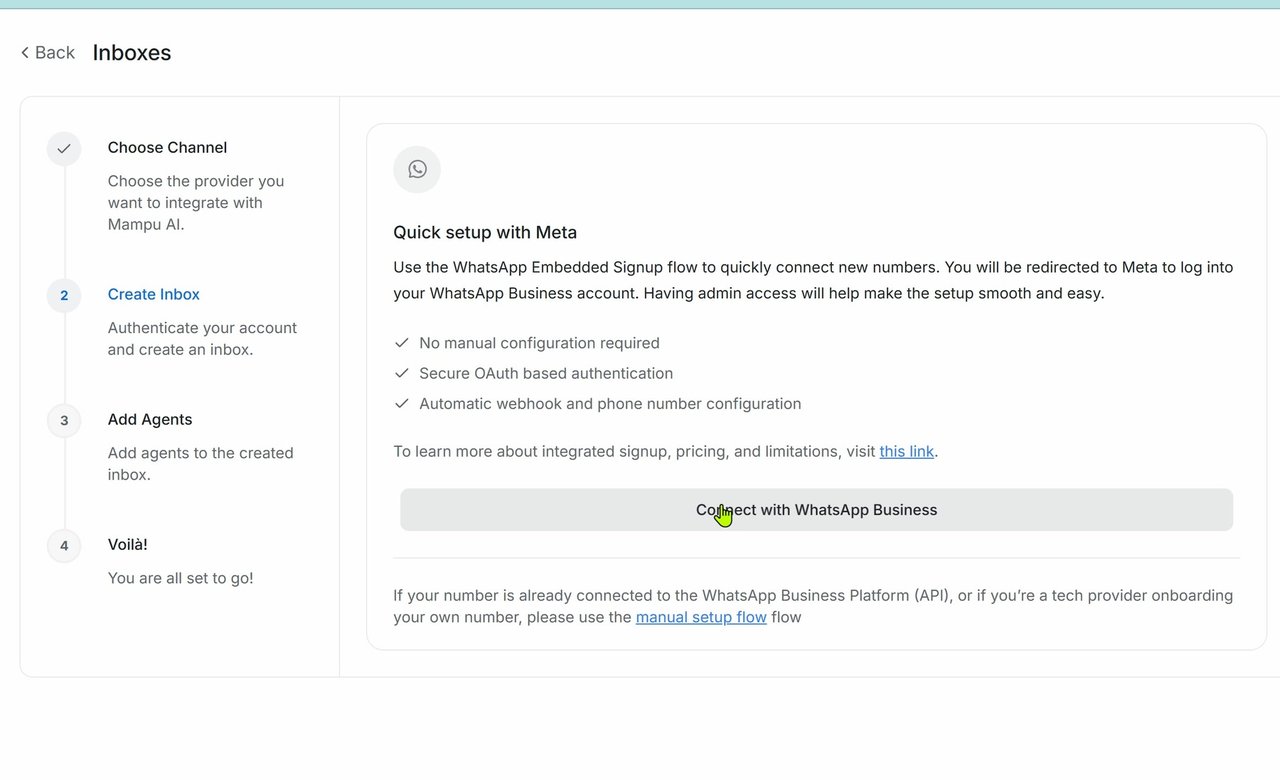Click the Back chevron arrow

tap(24, 52)
